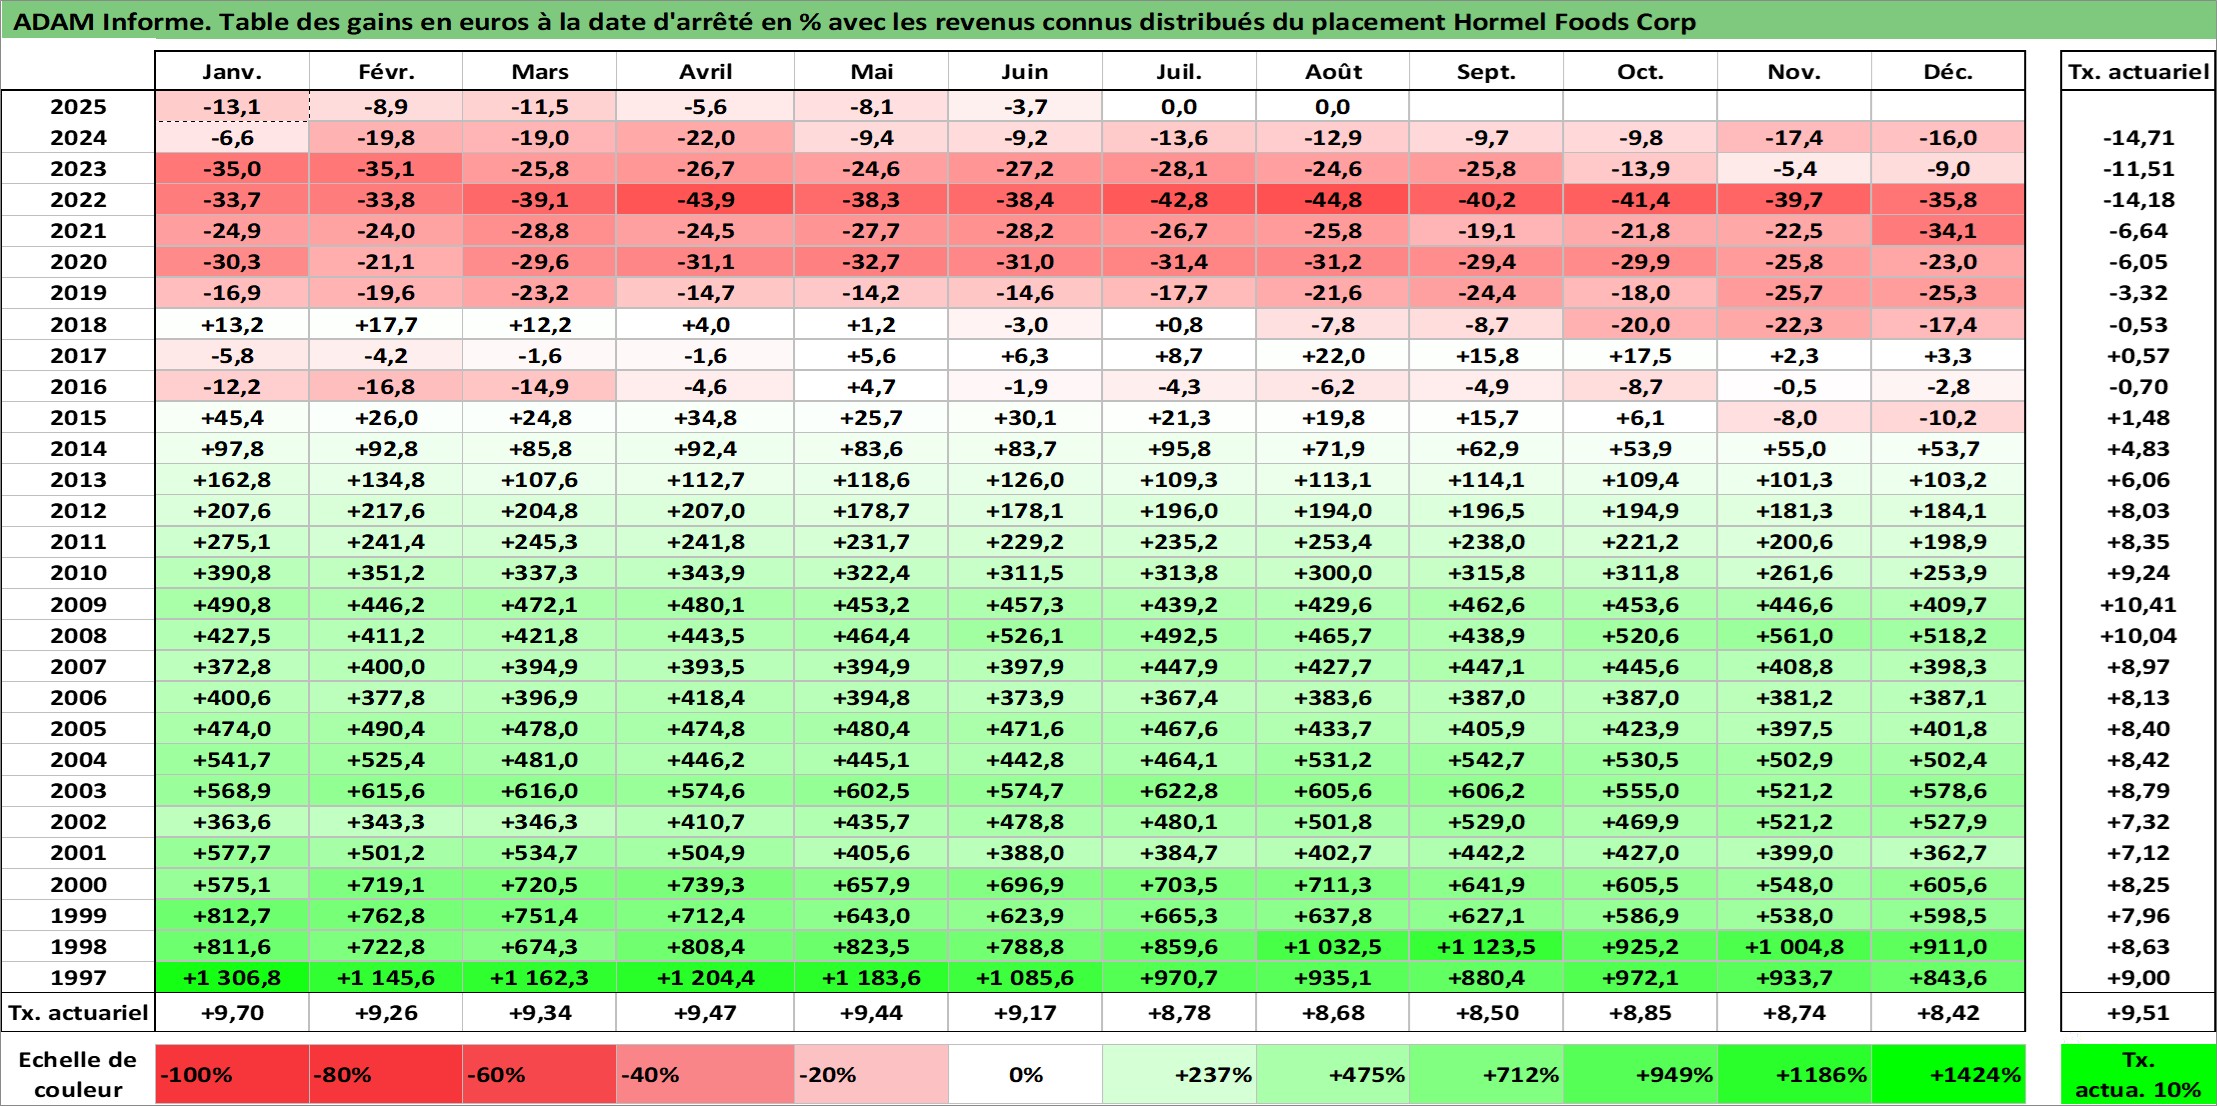Click actuarial rate '-14,71' for 2024

2138,138
